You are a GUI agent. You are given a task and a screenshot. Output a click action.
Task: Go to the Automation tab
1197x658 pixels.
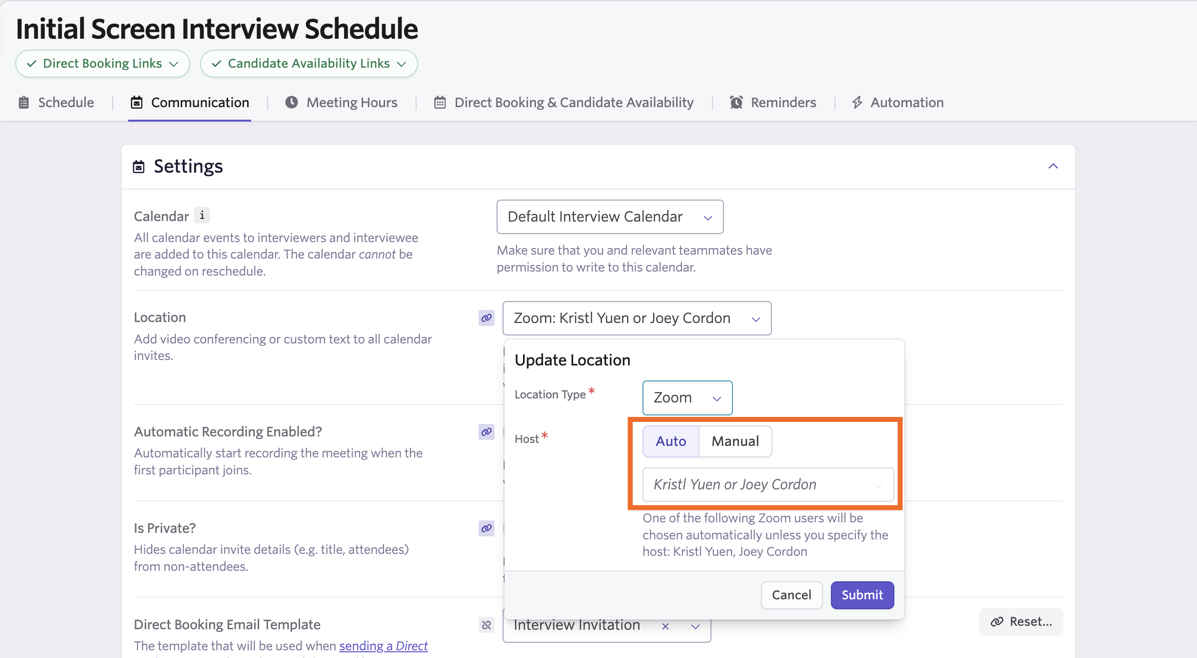point(897,102)
